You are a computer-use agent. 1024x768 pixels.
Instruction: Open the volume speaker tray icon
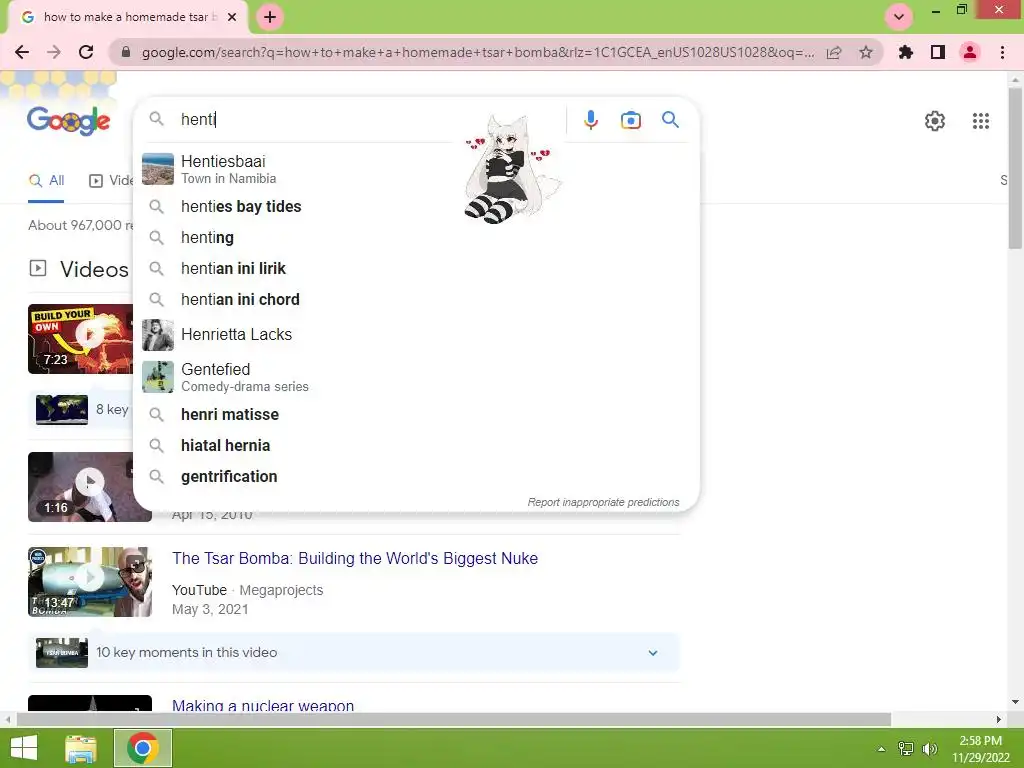click(x=929, y=749)
